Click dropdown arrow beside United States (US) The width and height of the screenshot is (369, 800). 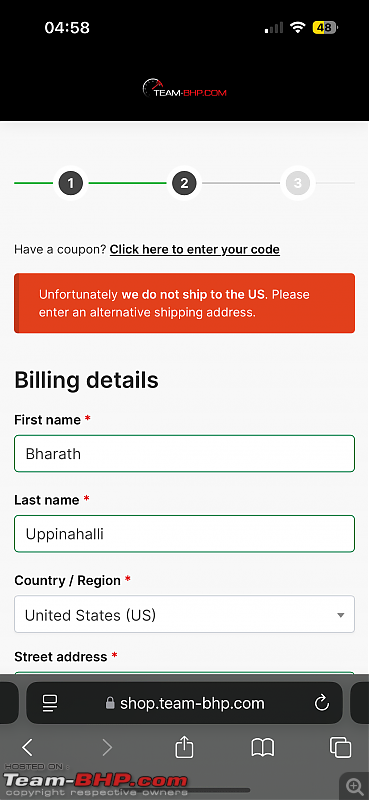[x=340, y=615]
